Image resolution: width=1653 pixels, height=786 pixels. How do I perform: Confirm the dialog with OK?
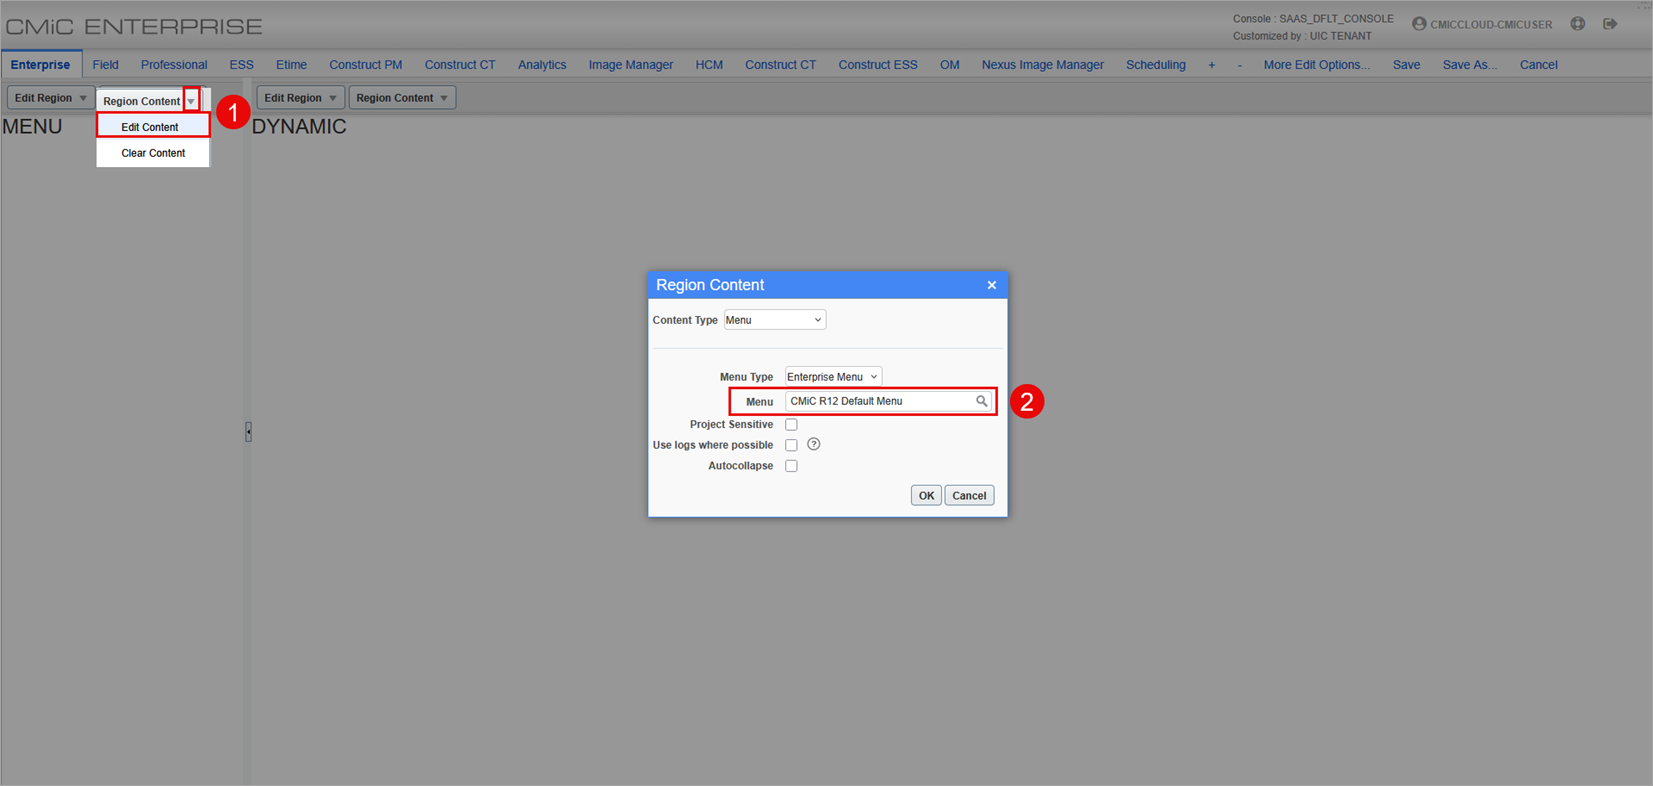(x=926, y=495)
